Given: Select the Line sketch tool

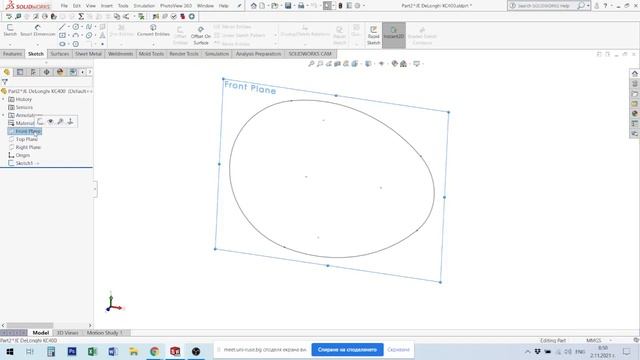Looking at the screenshot, I should click(62, 27).
